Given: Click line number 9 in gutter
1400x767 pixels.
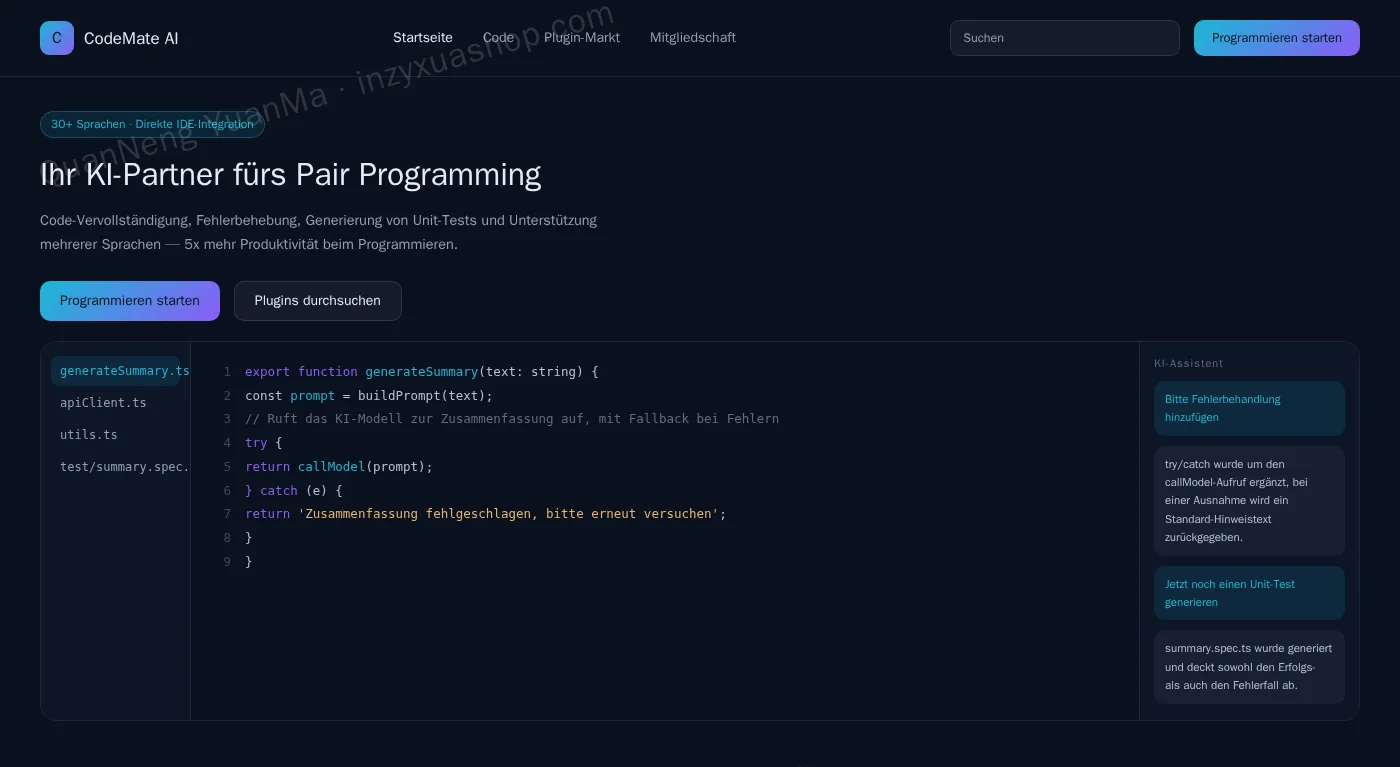Looking at the screenshot, I should (x=227, y=562).
